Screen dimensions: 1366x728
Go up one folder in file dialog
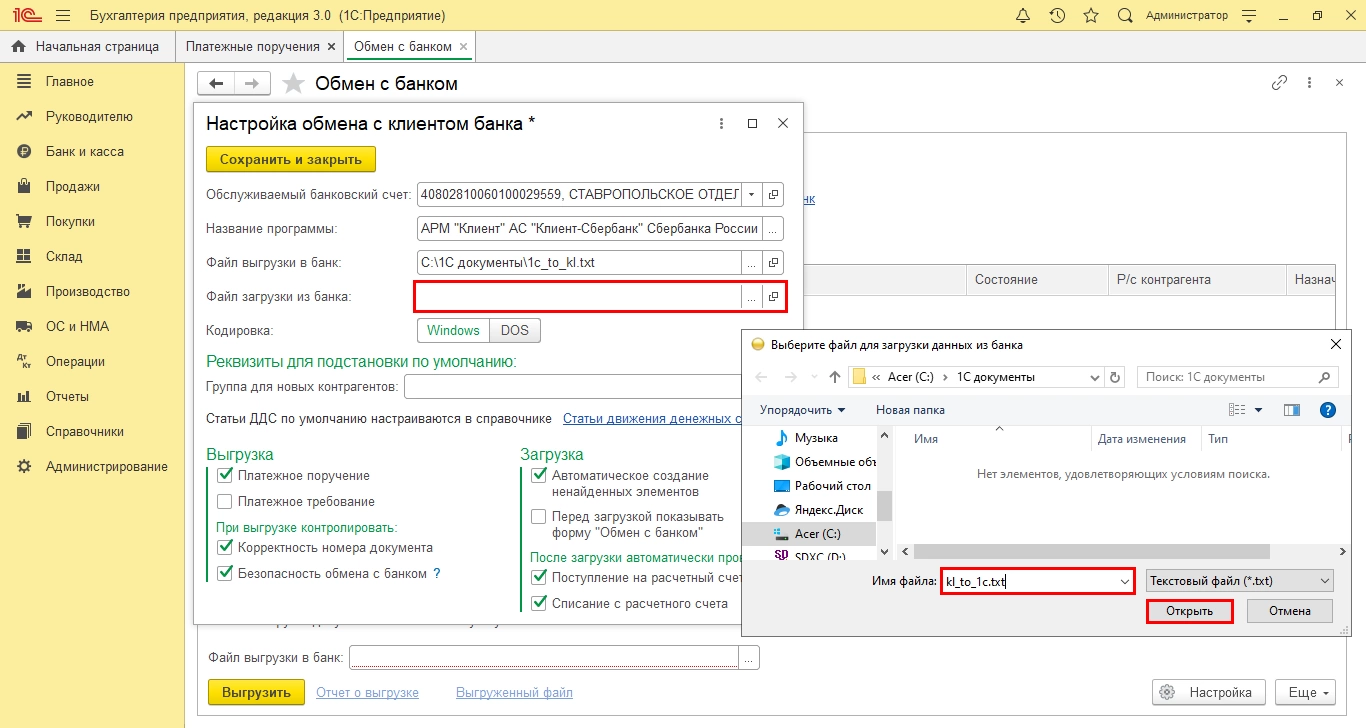(835, 377)
